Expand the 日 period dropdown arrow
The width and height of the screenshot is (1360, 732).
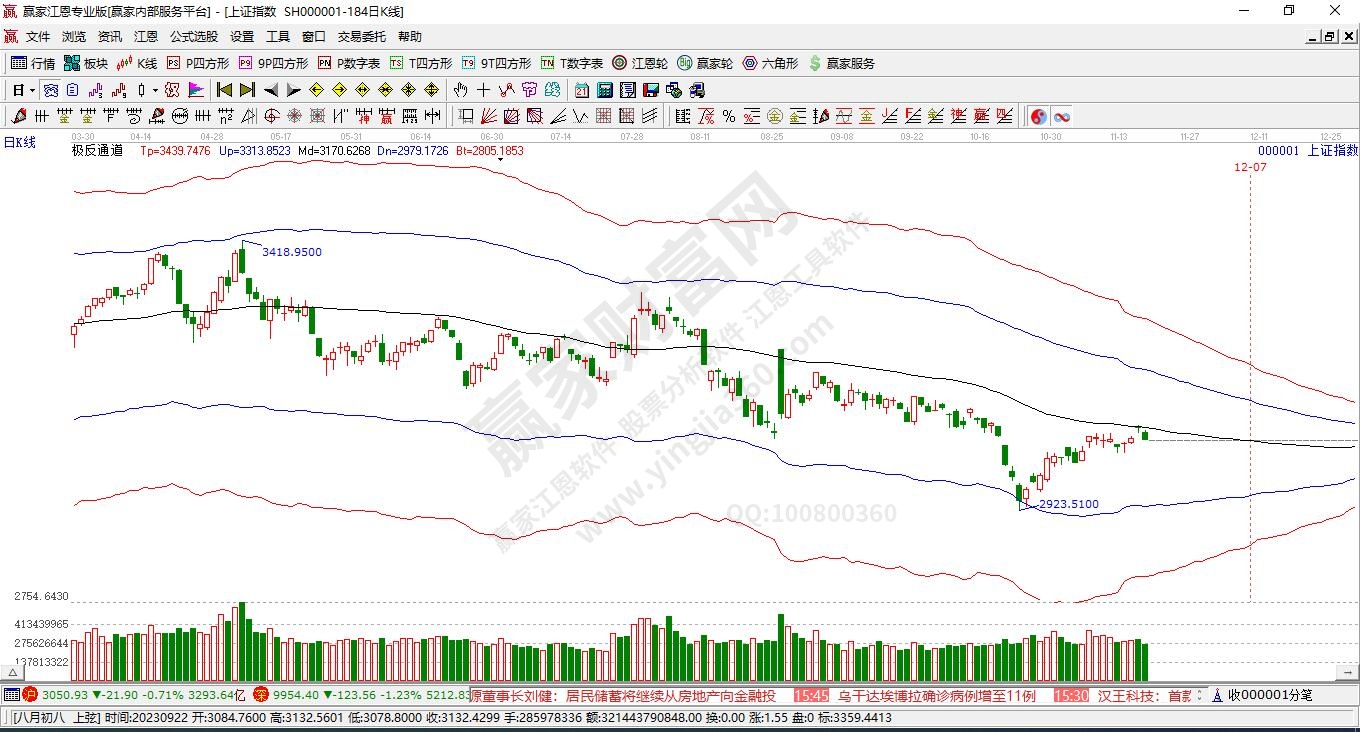(x=32, y=90)
